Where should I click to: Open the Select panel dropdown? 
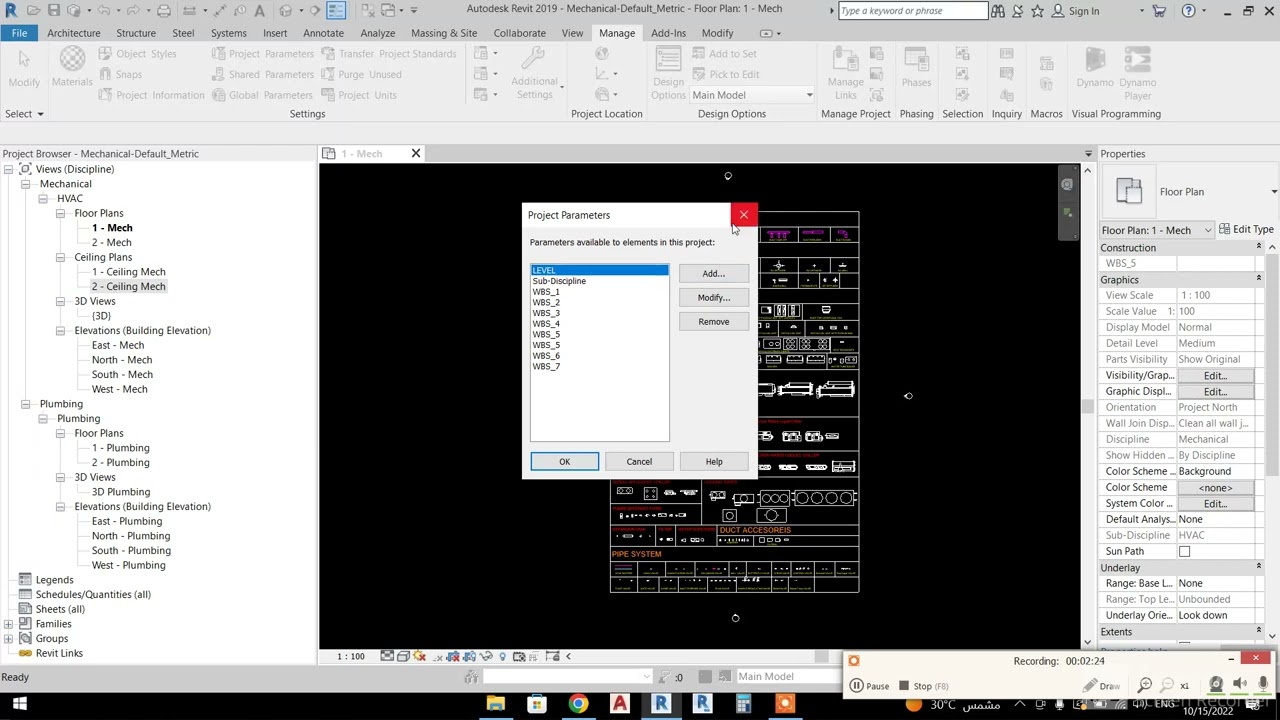tap(24, 114)
